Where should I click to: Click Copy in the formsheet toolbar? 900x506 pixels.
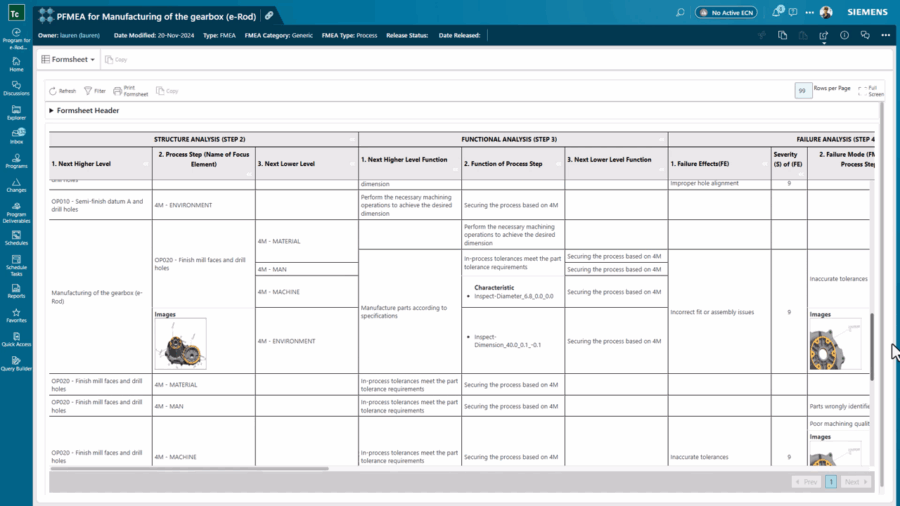(167, 91)
